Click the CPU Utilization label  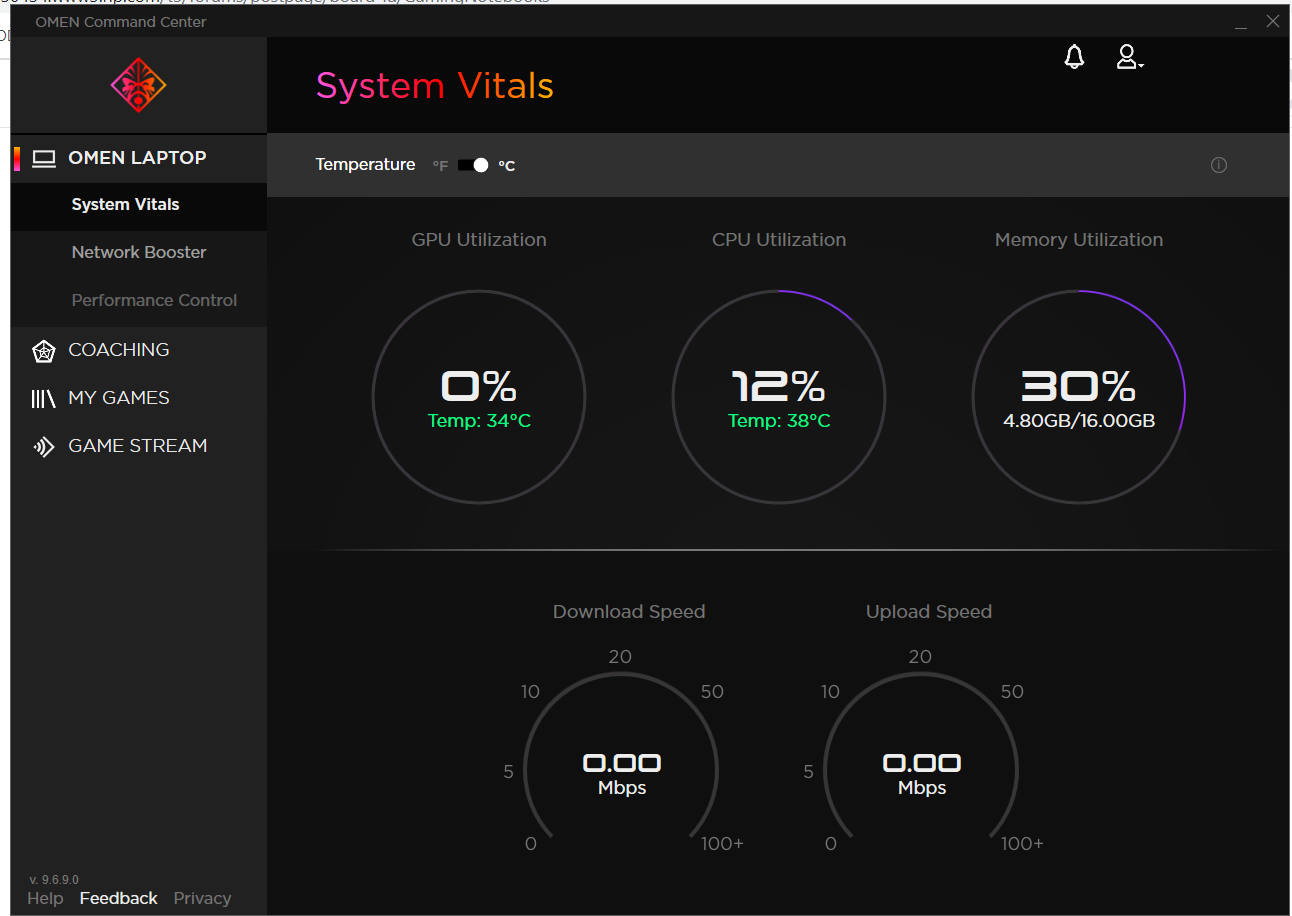(x=779, y=240)
